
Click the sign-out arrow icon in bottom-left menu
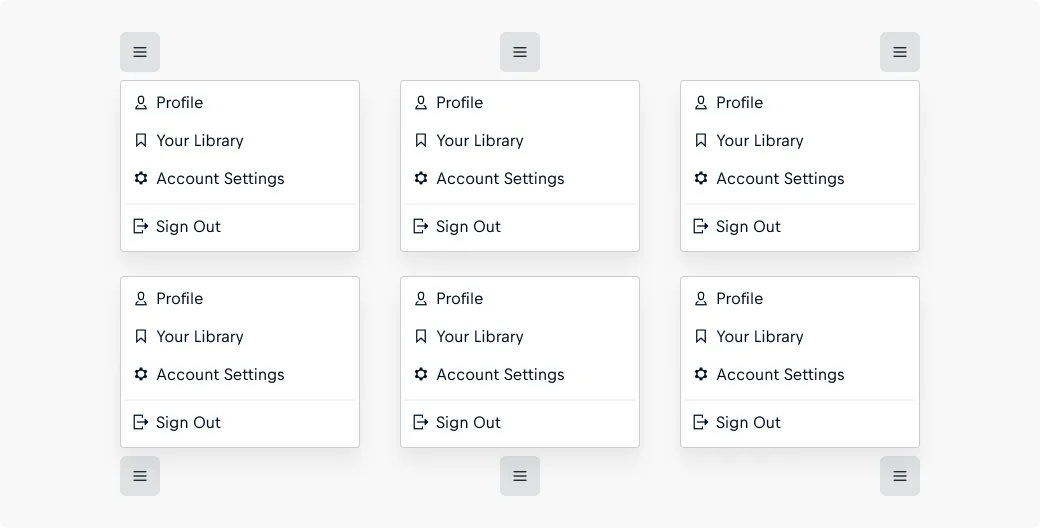(141, 422)
